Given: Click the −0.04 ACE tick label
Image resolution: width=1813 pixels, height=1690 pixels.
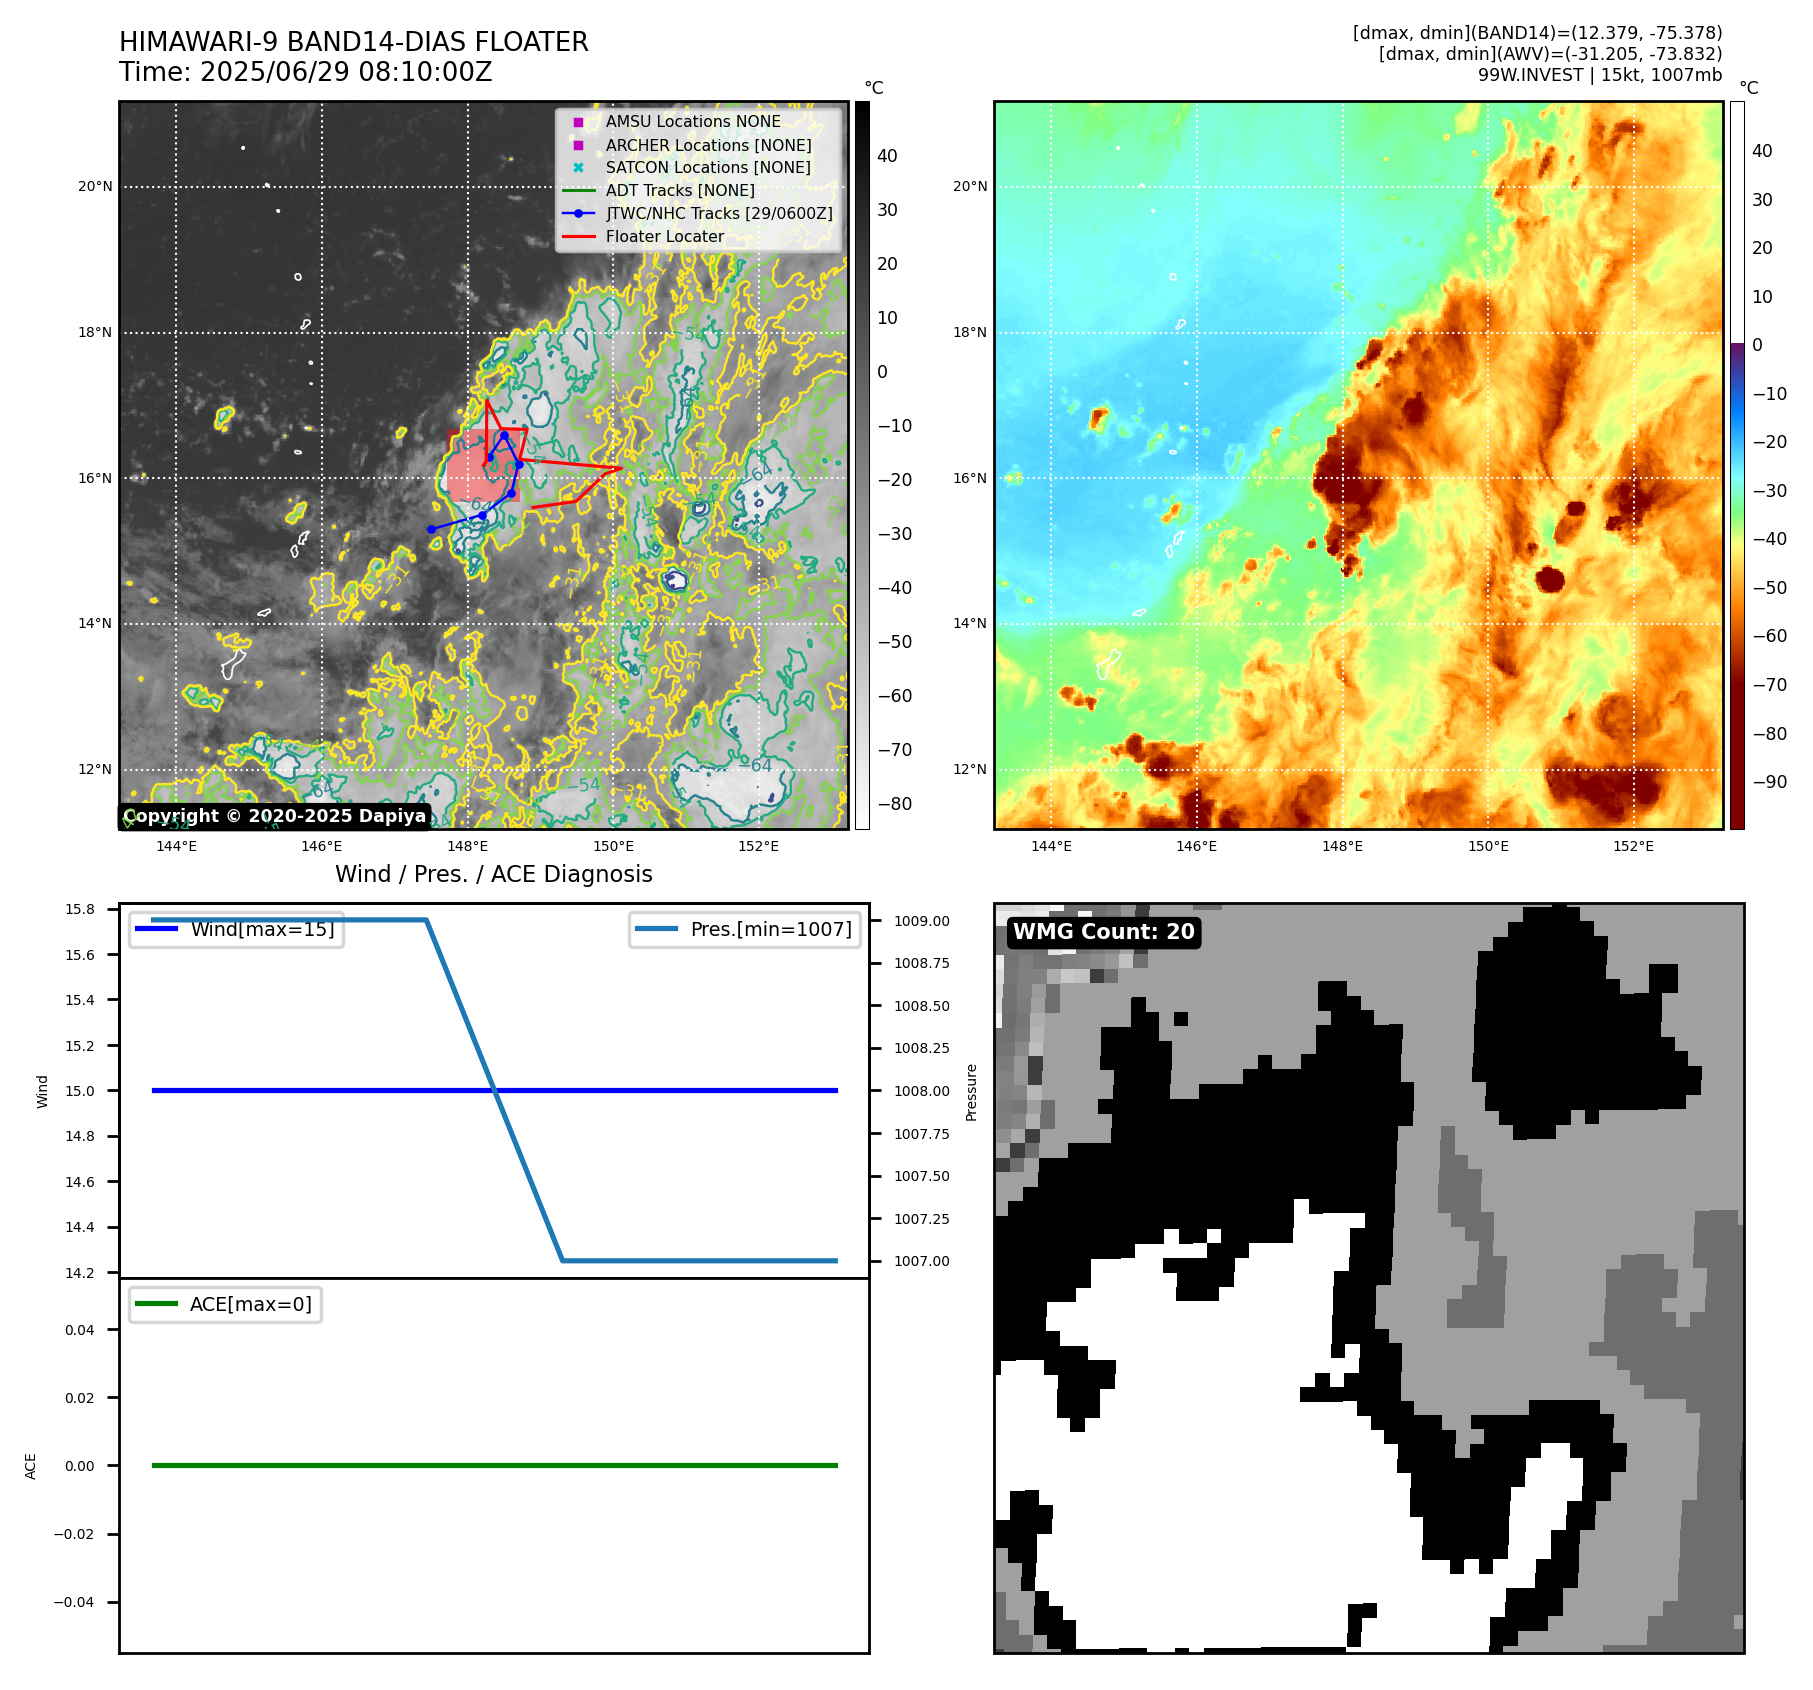Looking at the screenshot, I should 74,1602.
